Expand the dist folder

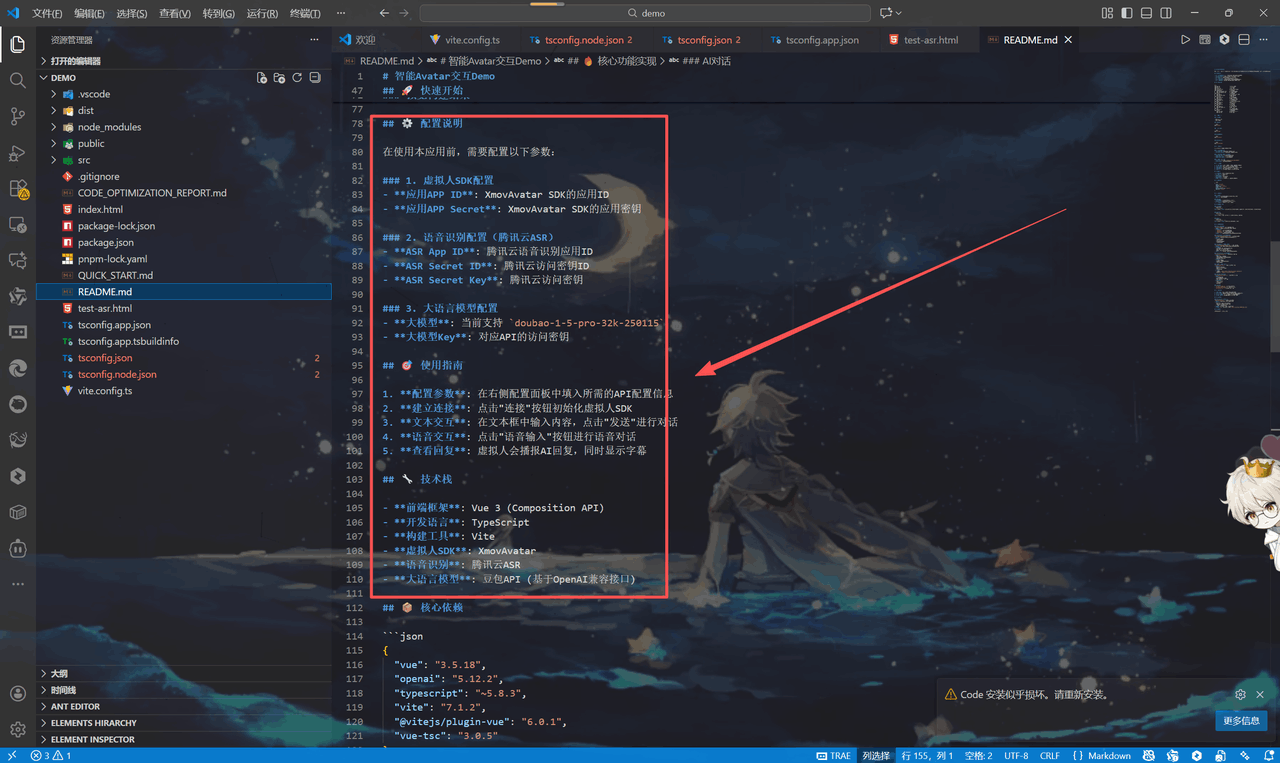click(x=183, y=110)
